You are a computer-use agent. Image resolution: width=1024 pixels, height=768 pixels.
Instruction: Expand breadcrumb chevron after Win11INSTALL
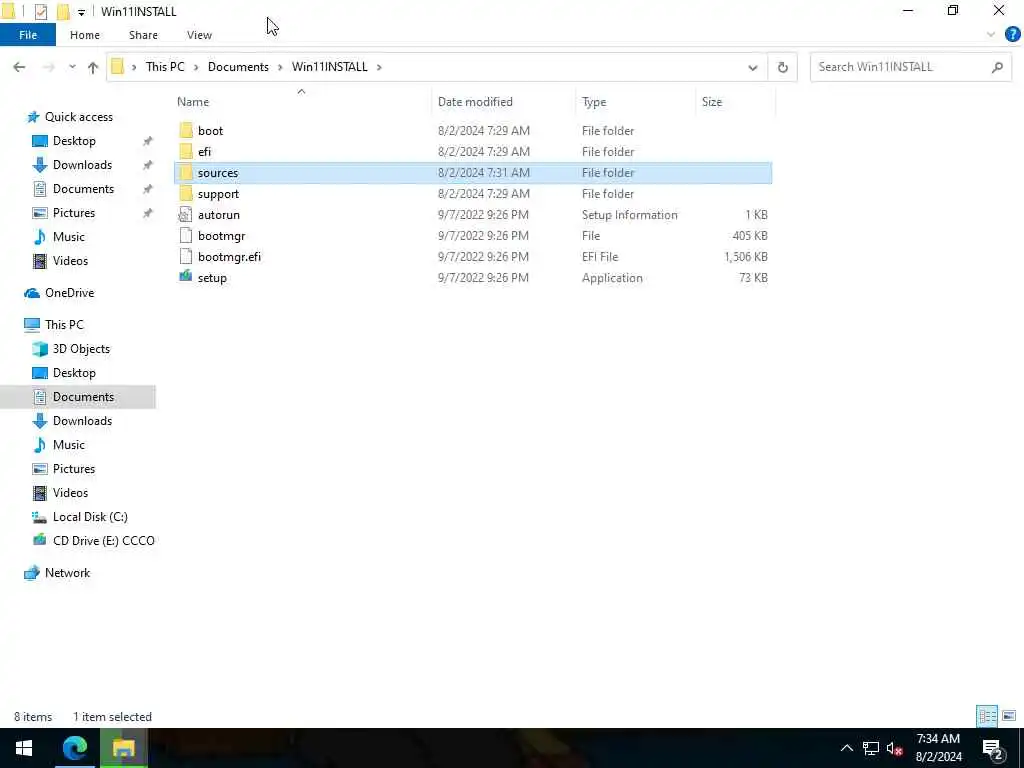pos(379,67)
